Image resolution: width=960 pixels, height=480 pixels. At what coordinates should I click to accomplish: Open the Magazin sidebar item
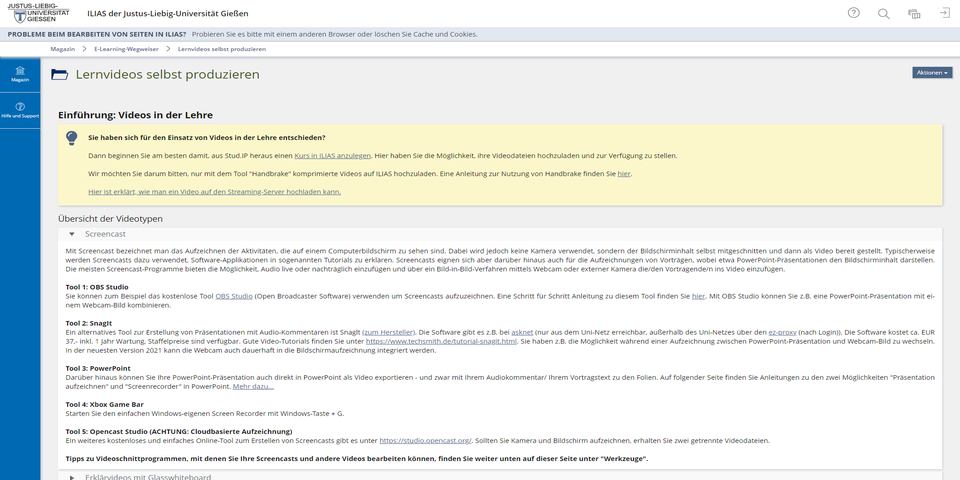tap(20, 75)
